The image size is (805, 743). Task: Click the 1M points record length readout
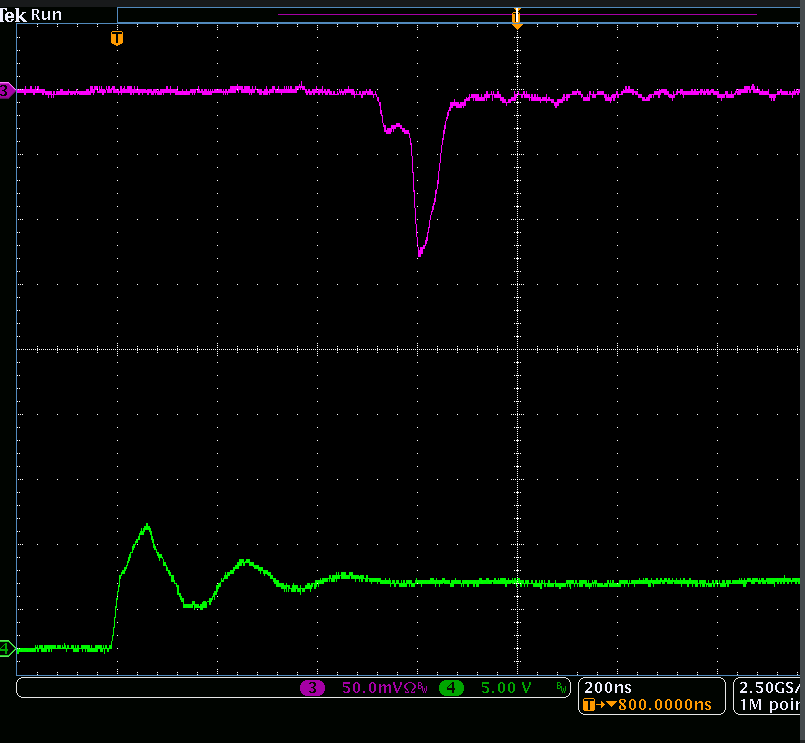(x=769, y=705)
